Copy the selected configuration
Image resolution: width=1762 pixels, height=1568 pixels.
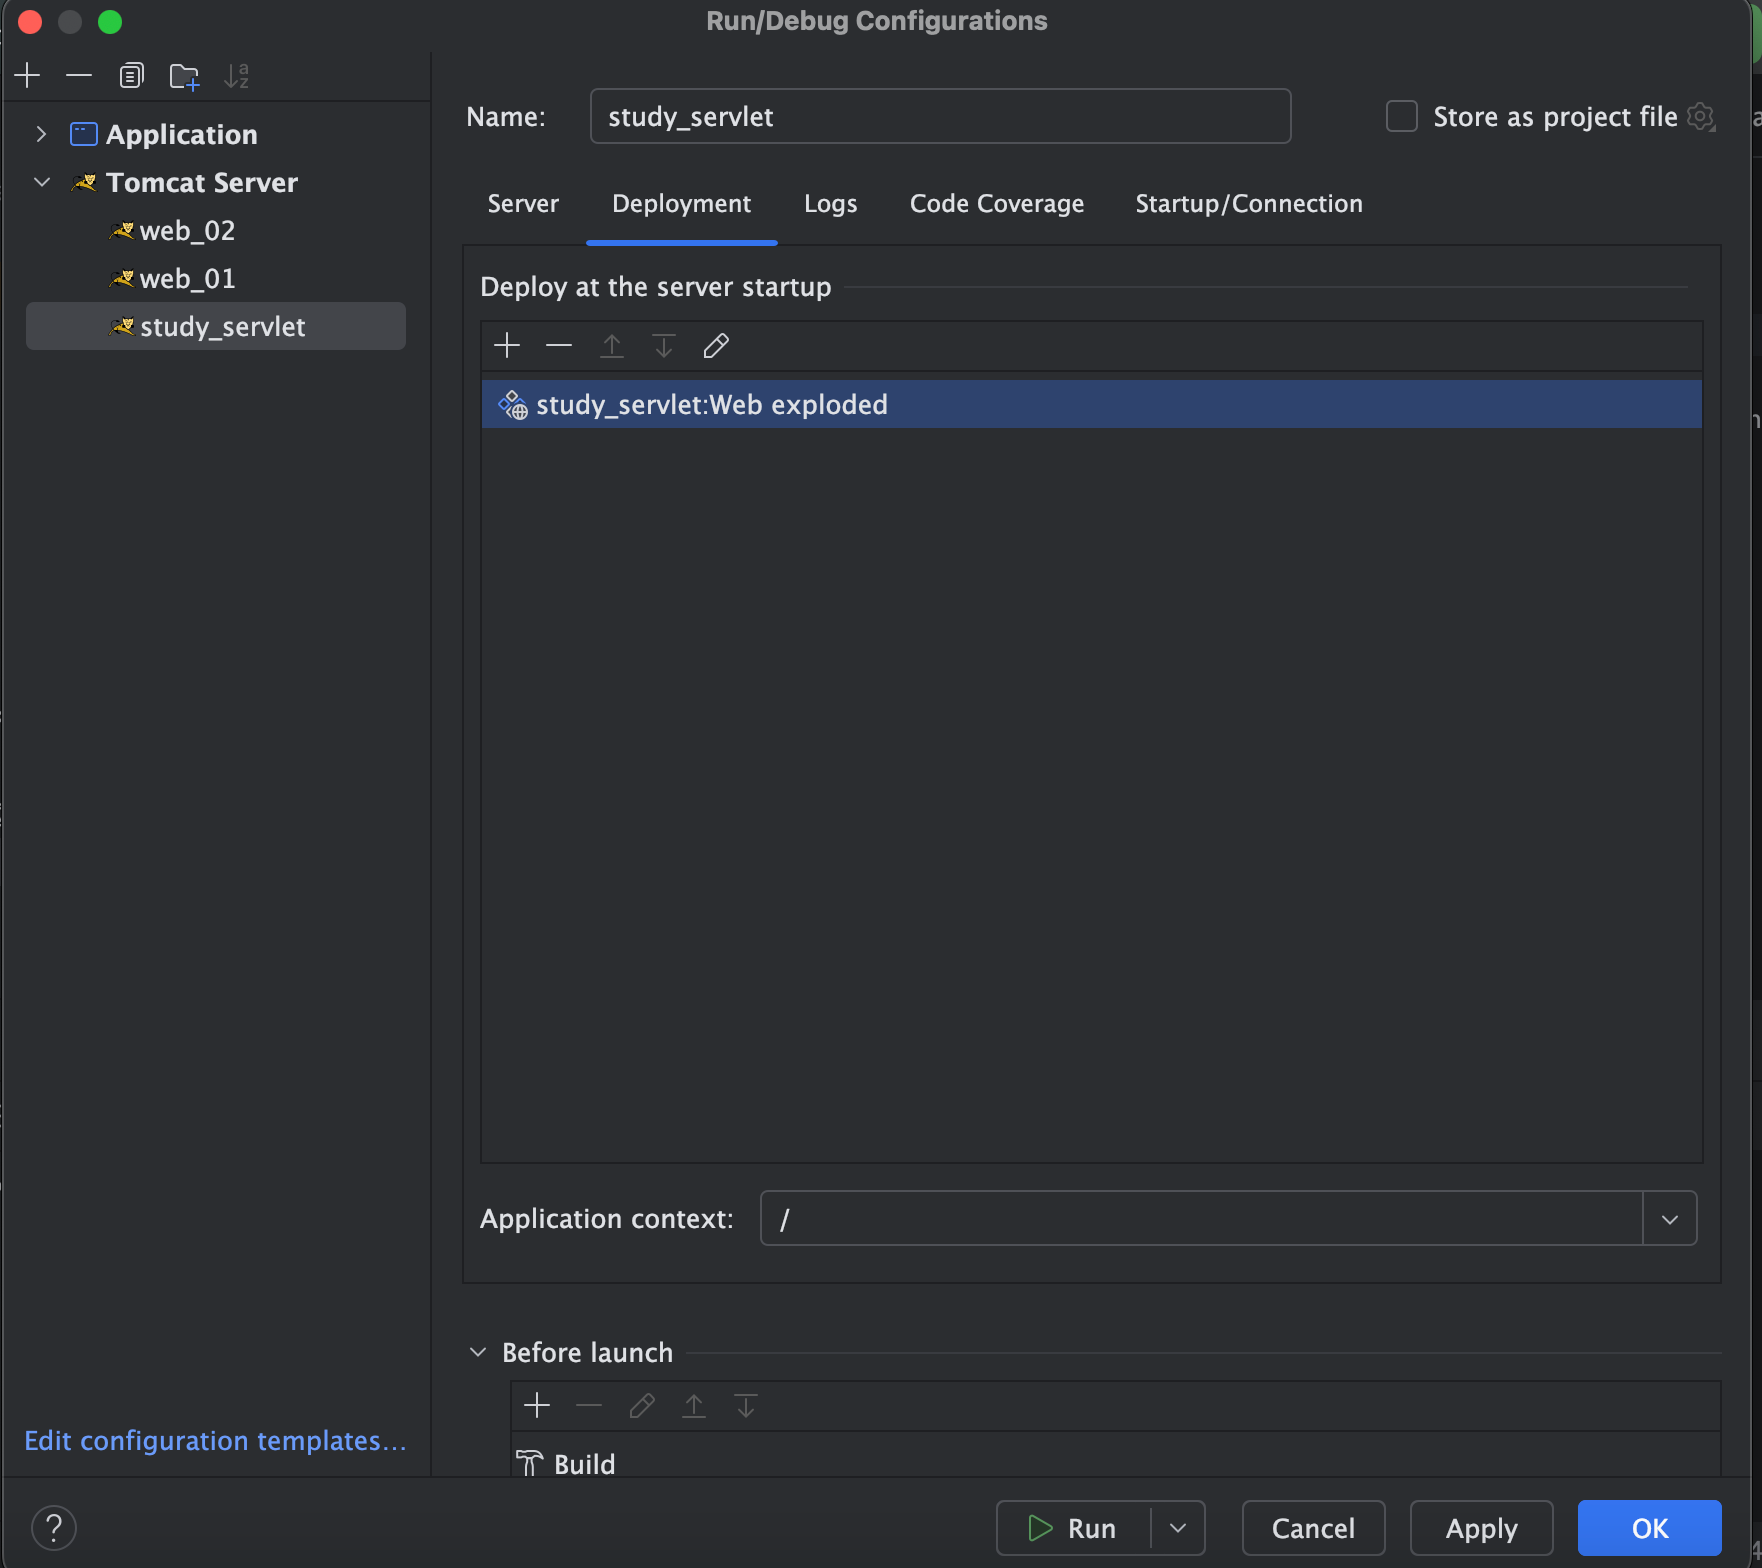131,75
